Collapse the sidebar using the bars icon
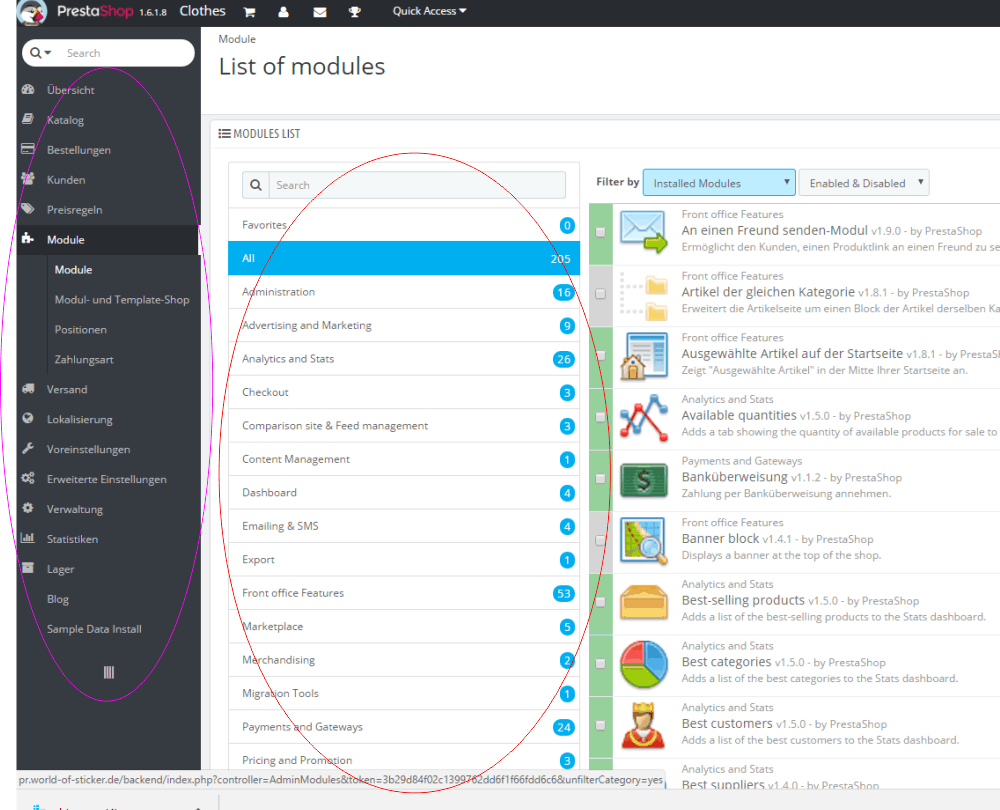1000x810 pixels. tap(109, 672)
